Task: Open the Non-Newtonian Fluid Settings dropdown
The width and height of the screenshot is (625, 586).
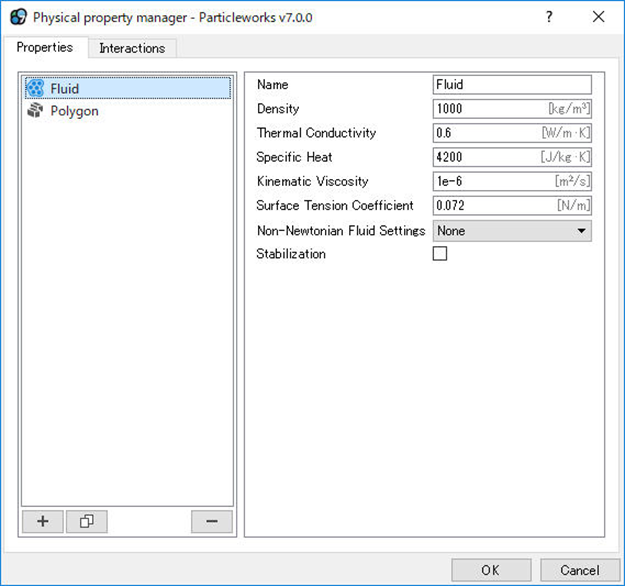Action: tap(512, 231)
